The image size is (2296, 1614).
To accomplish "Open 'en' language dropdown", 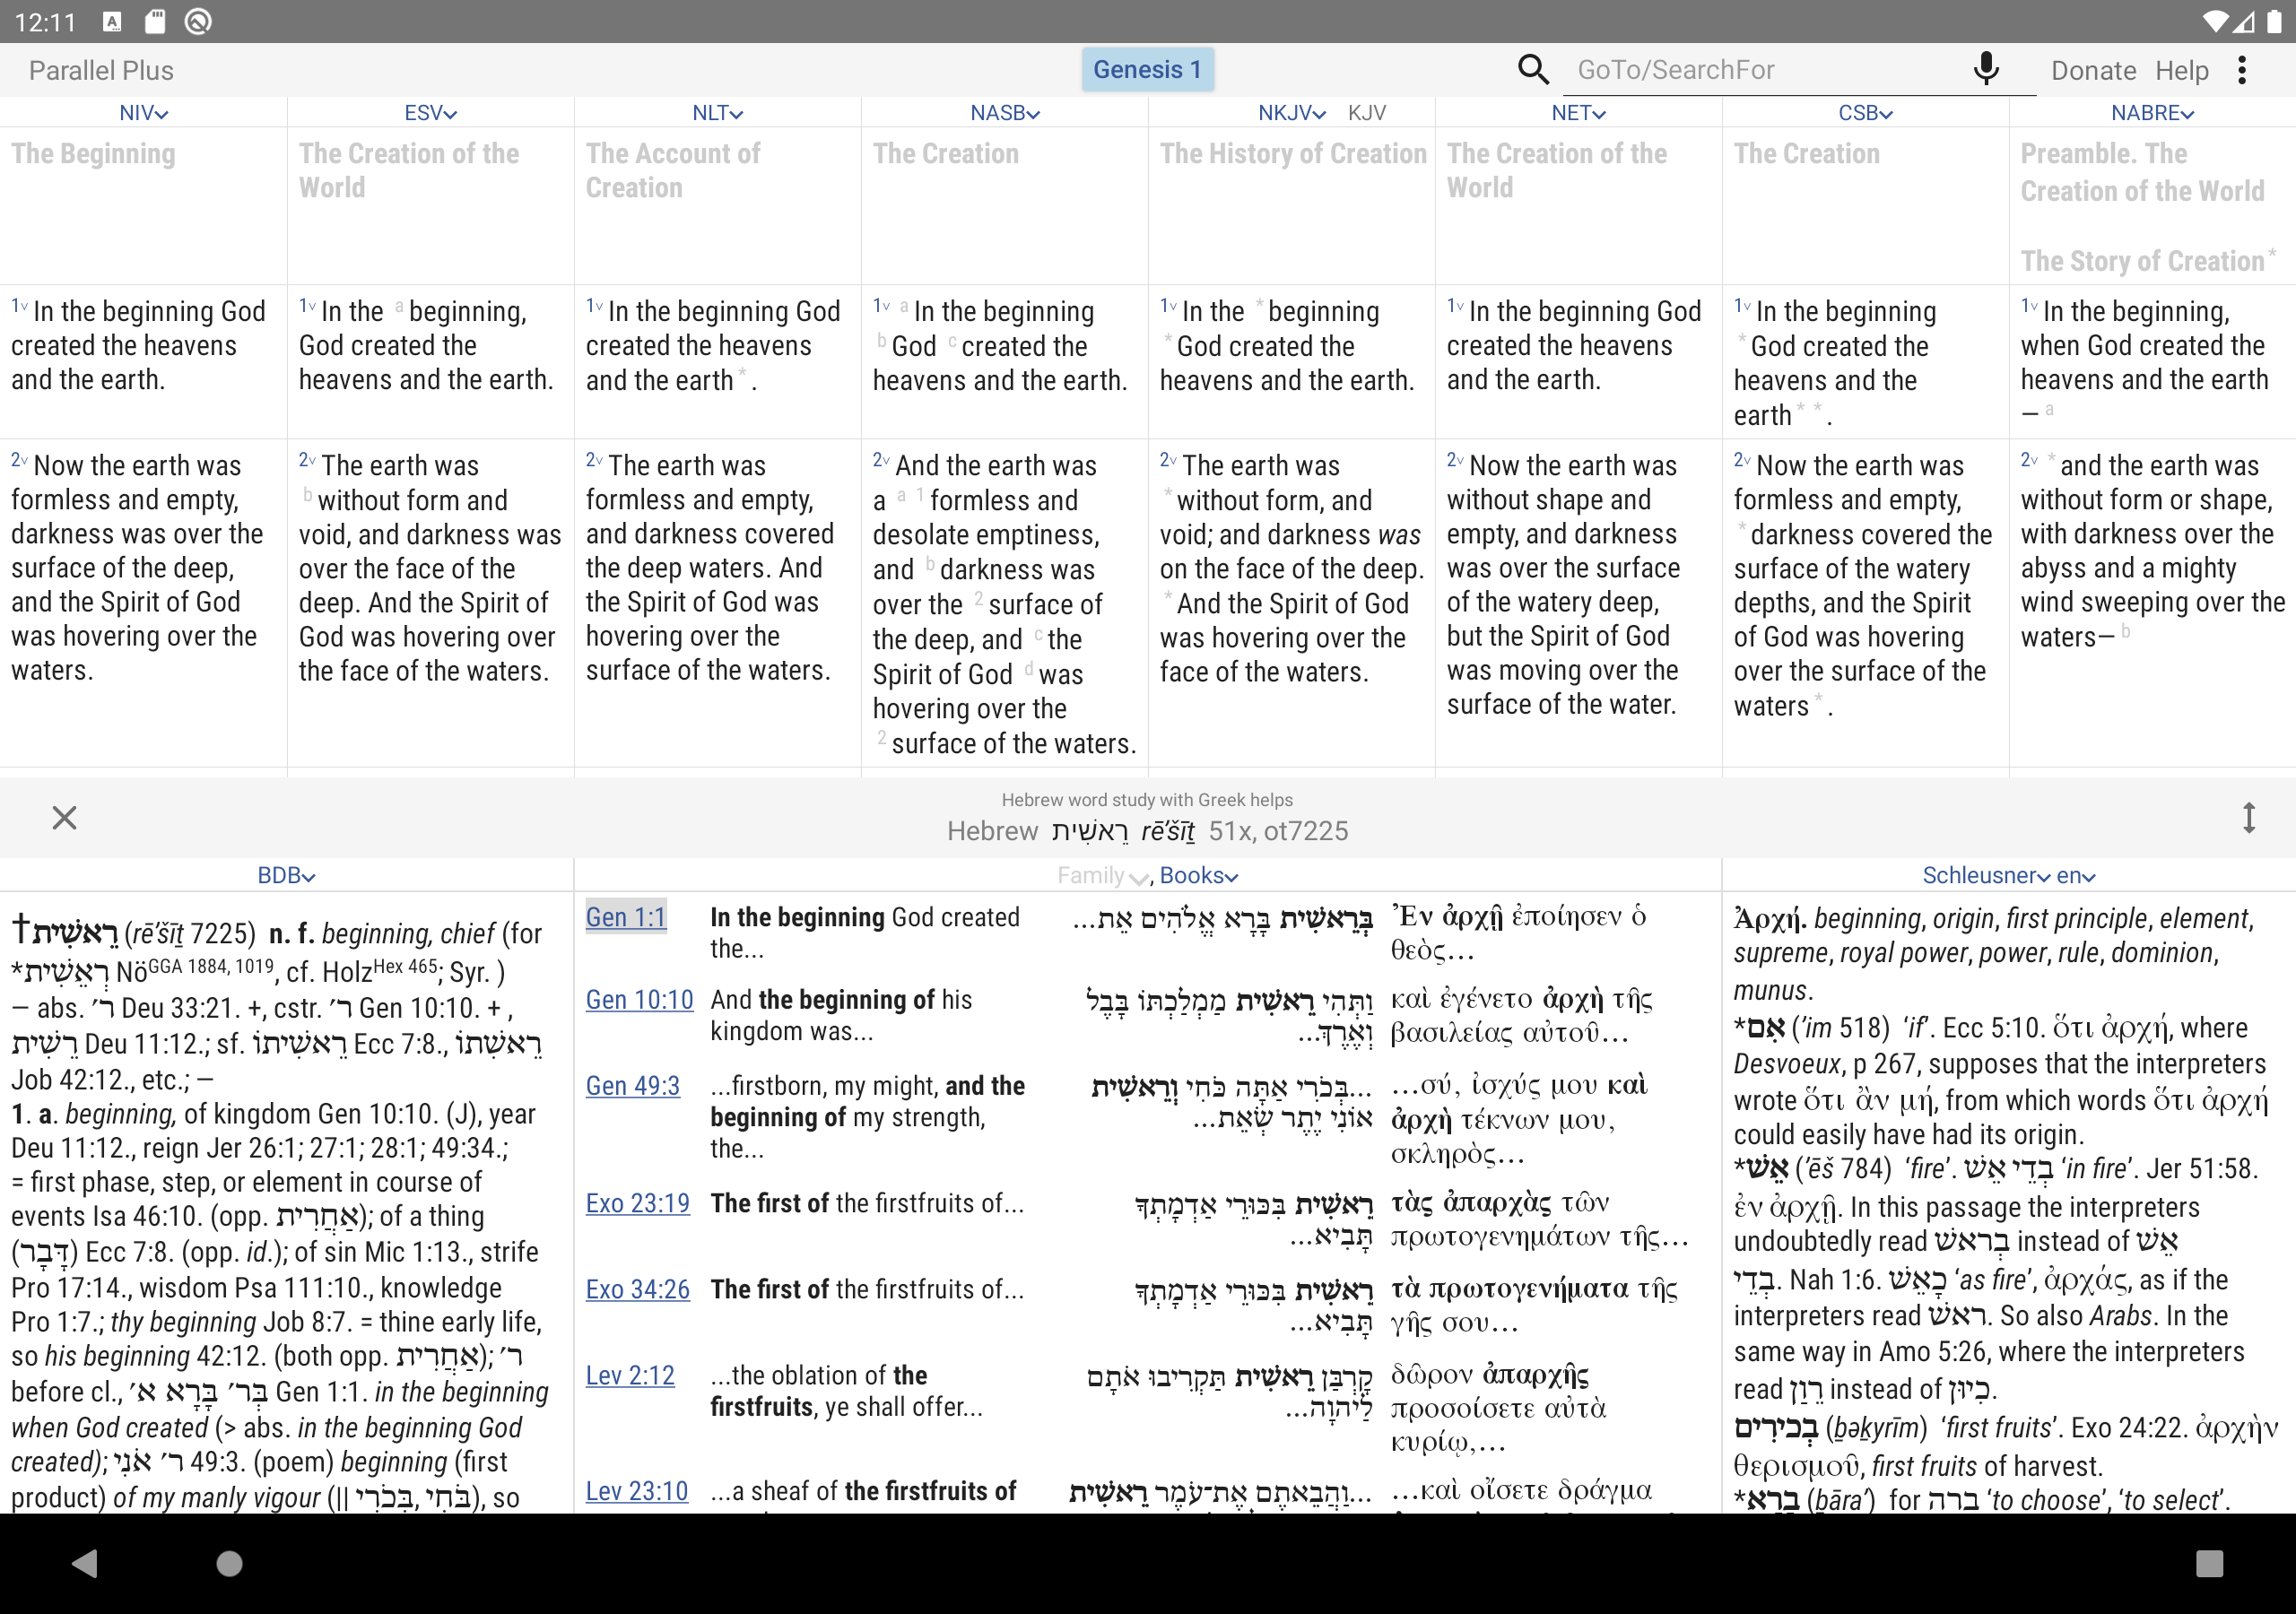I will pos(2076,875).
